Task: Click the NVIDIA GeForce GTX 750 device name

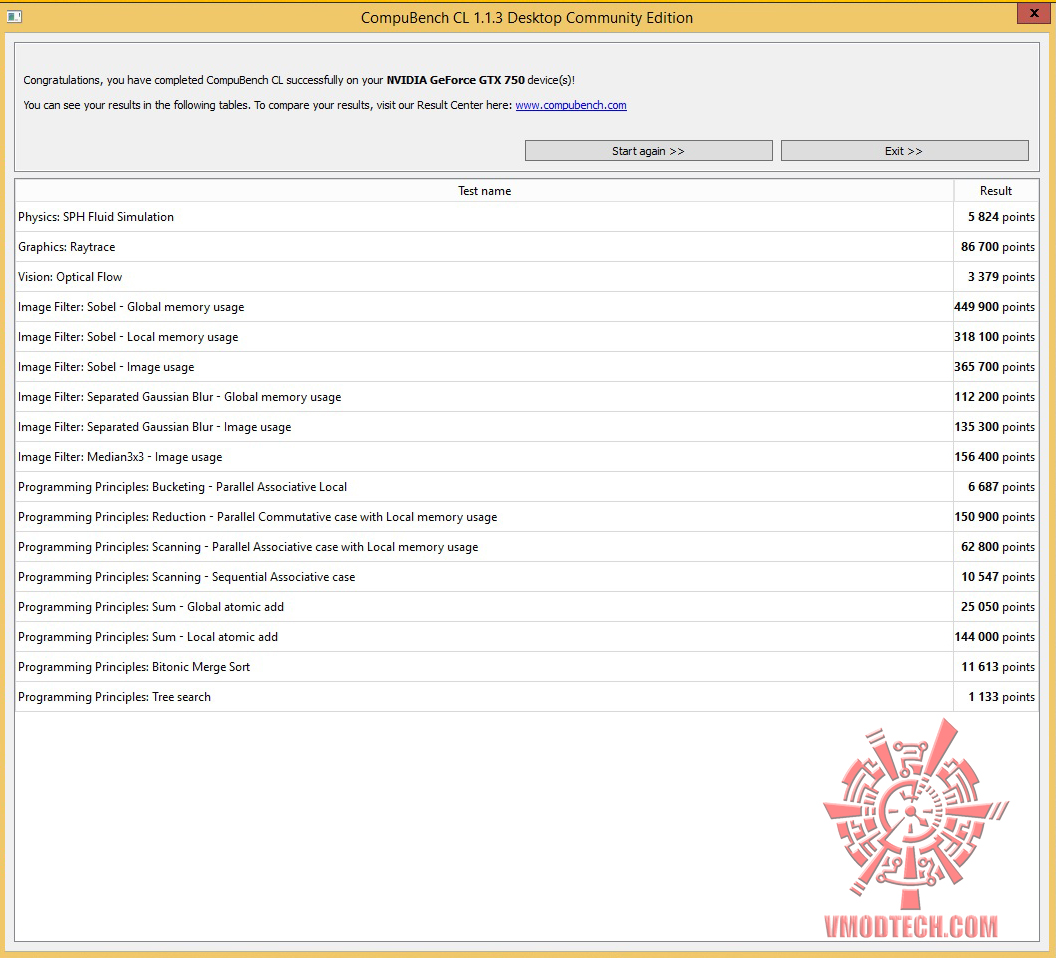Action: (455, 80)
